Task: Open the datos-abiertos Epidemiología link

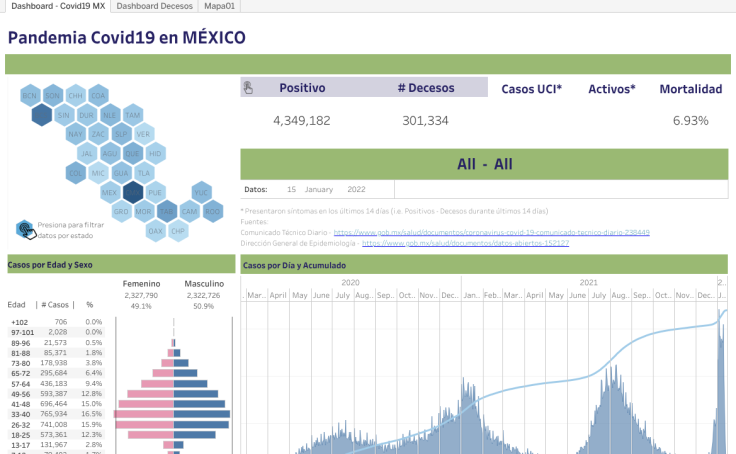Action: [465, 243]
